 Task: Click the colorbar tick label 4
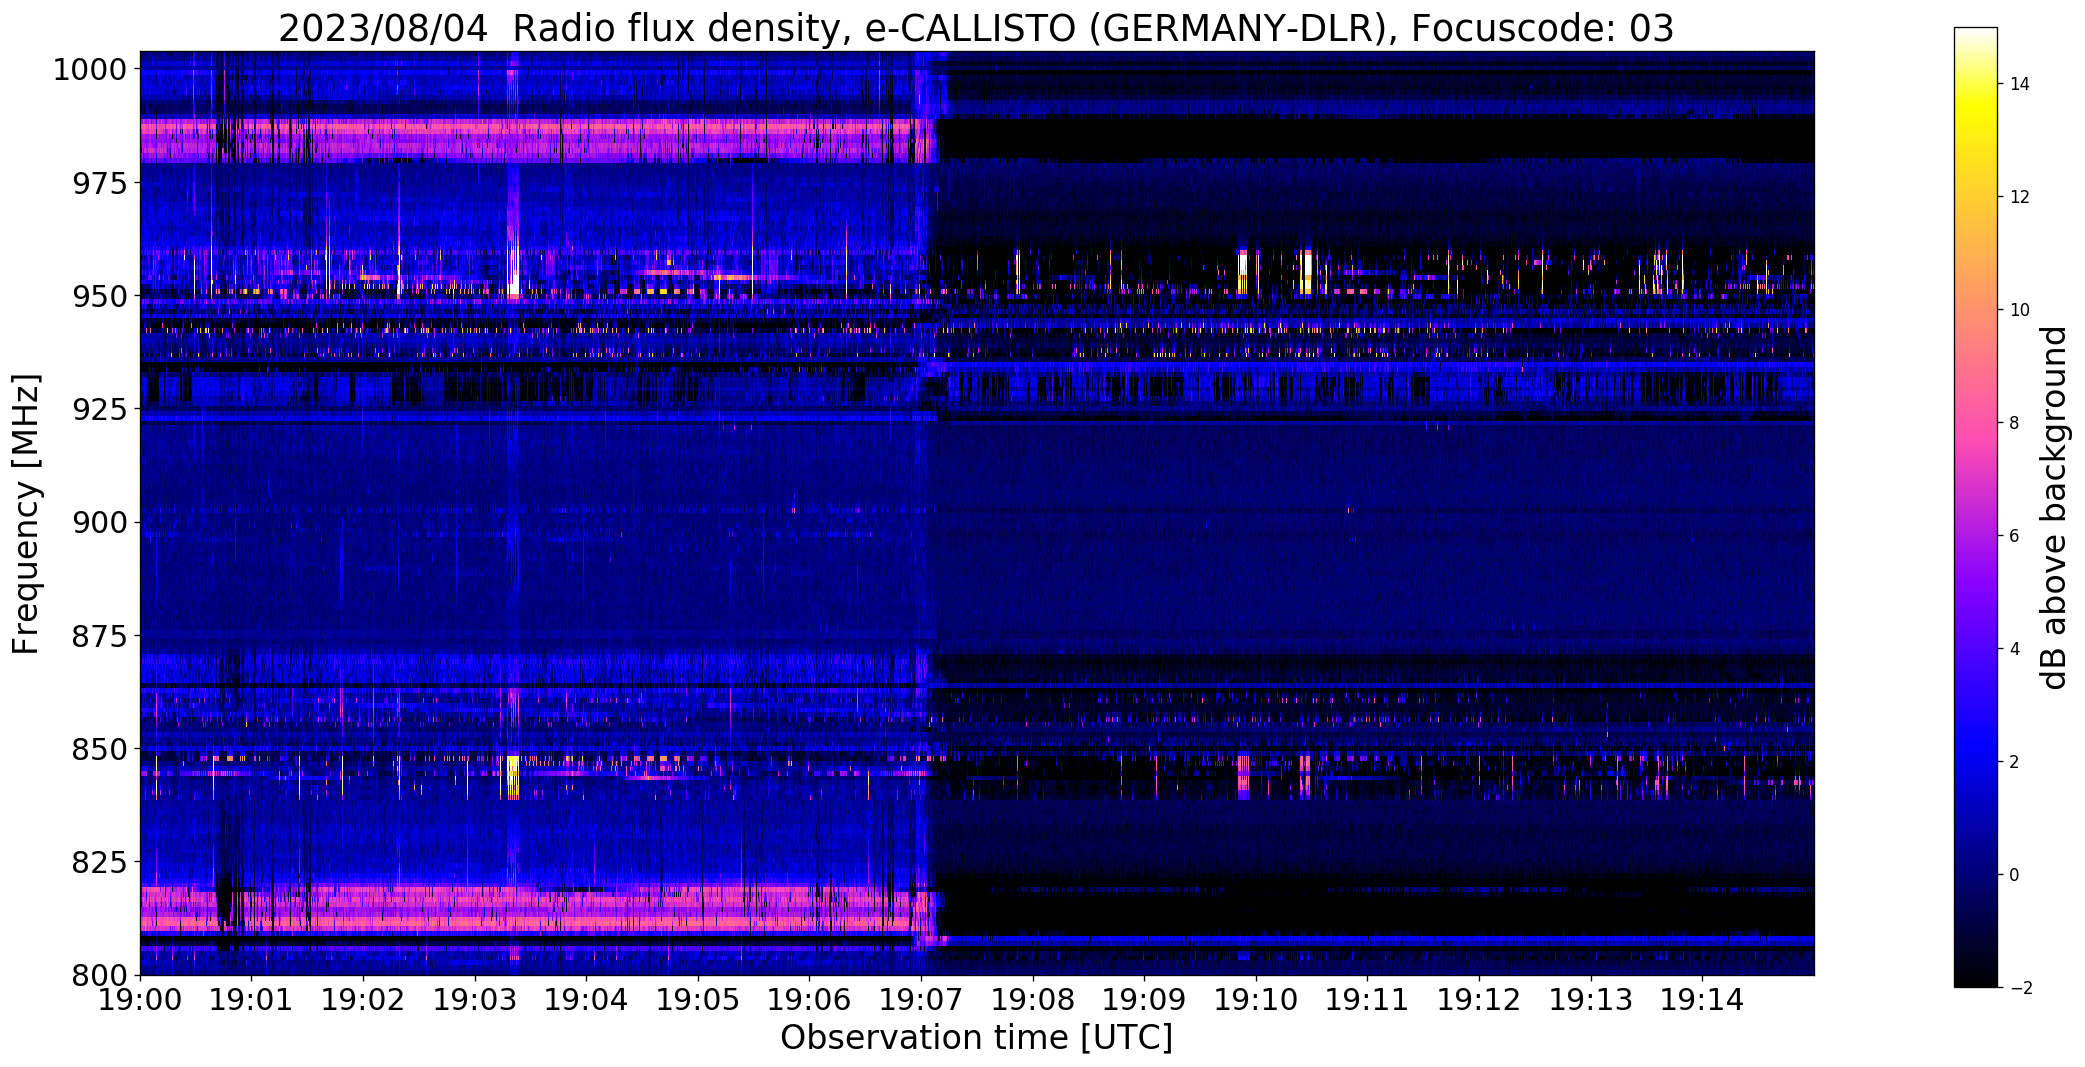(x=2014, y=649)
